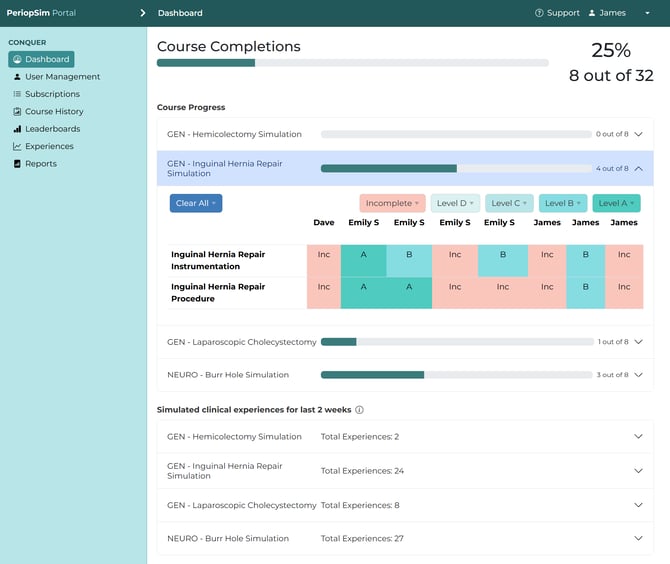Click the Burr Hole Simulation progress bar
670x564 pixels.
pyautogui.click(x=456, y=375)
